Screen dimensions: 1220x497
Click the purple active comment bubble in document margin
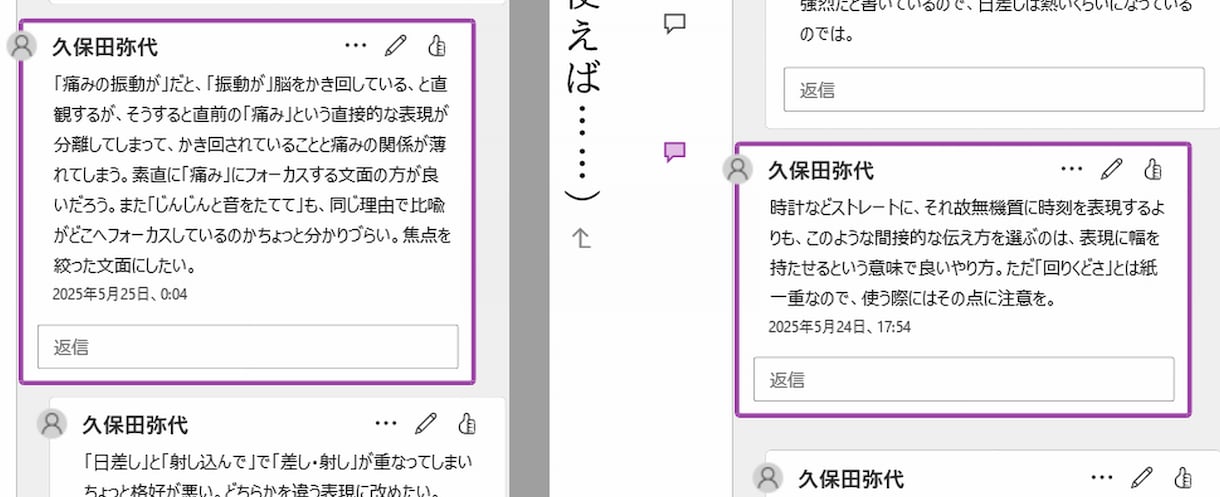point(675,152)
